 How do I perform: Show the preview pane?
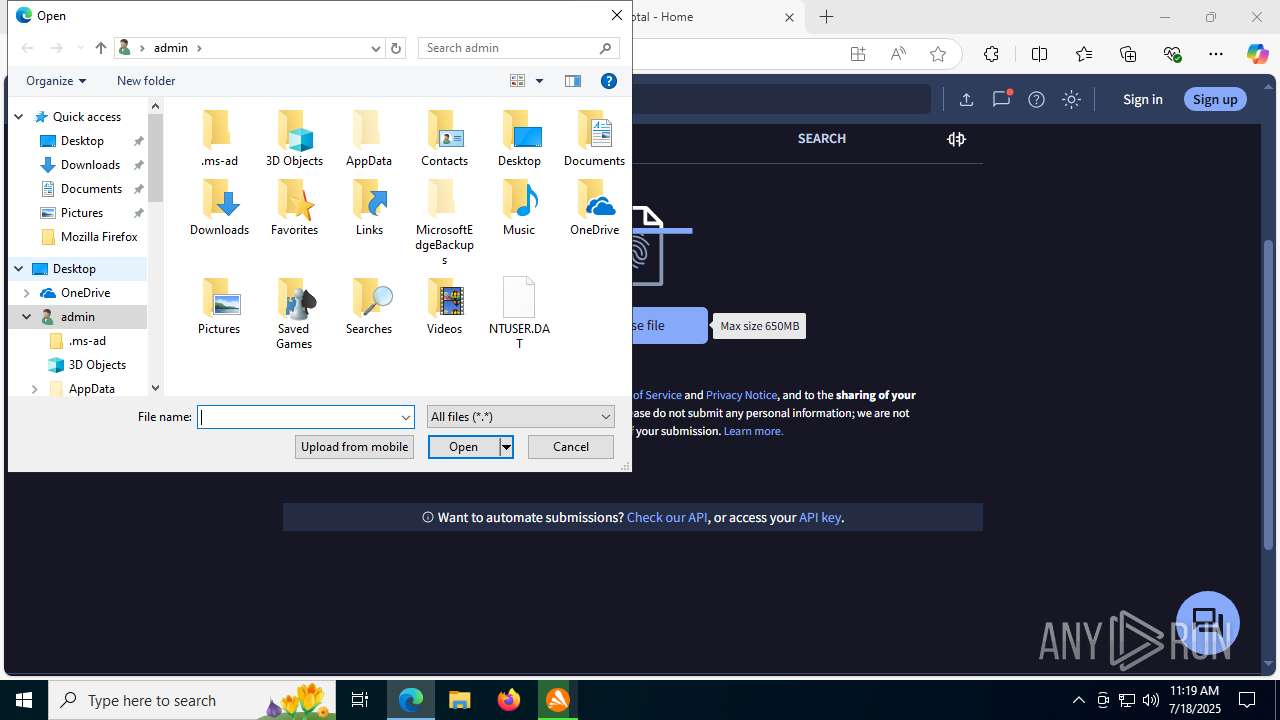click(x=573, y=81)
